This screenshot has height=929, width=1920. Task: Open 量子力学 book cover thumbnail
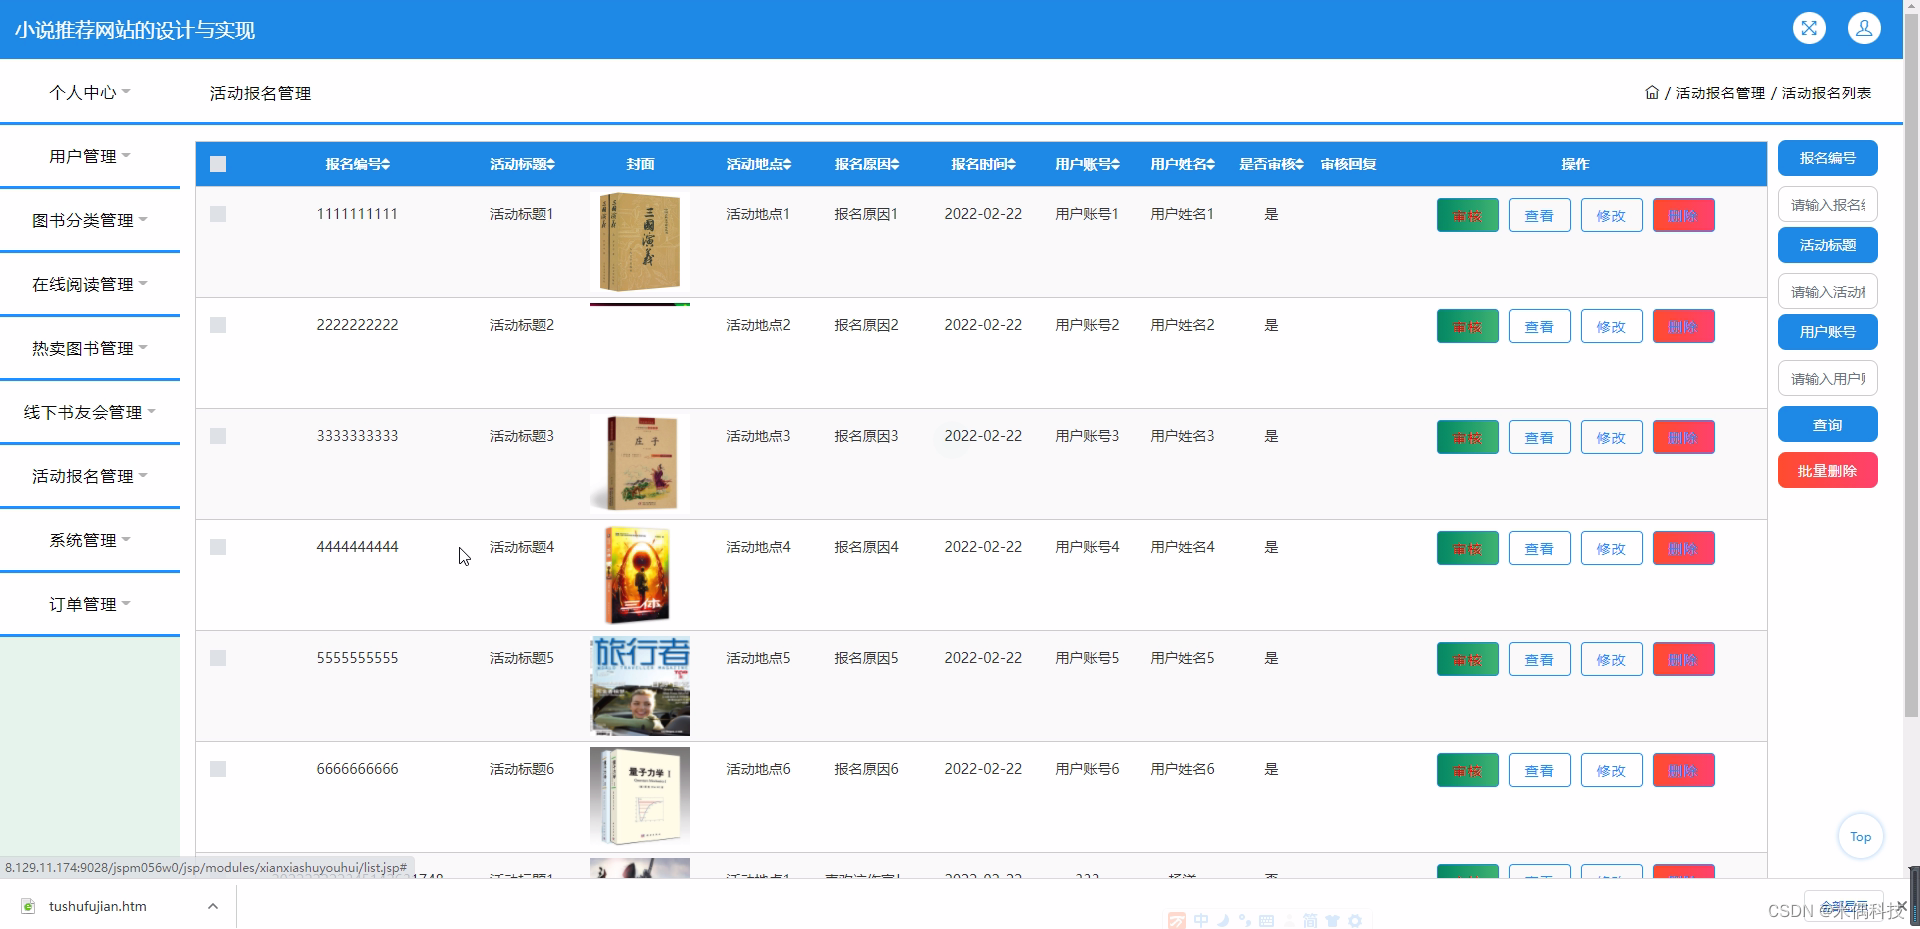(x=640, y=797)
